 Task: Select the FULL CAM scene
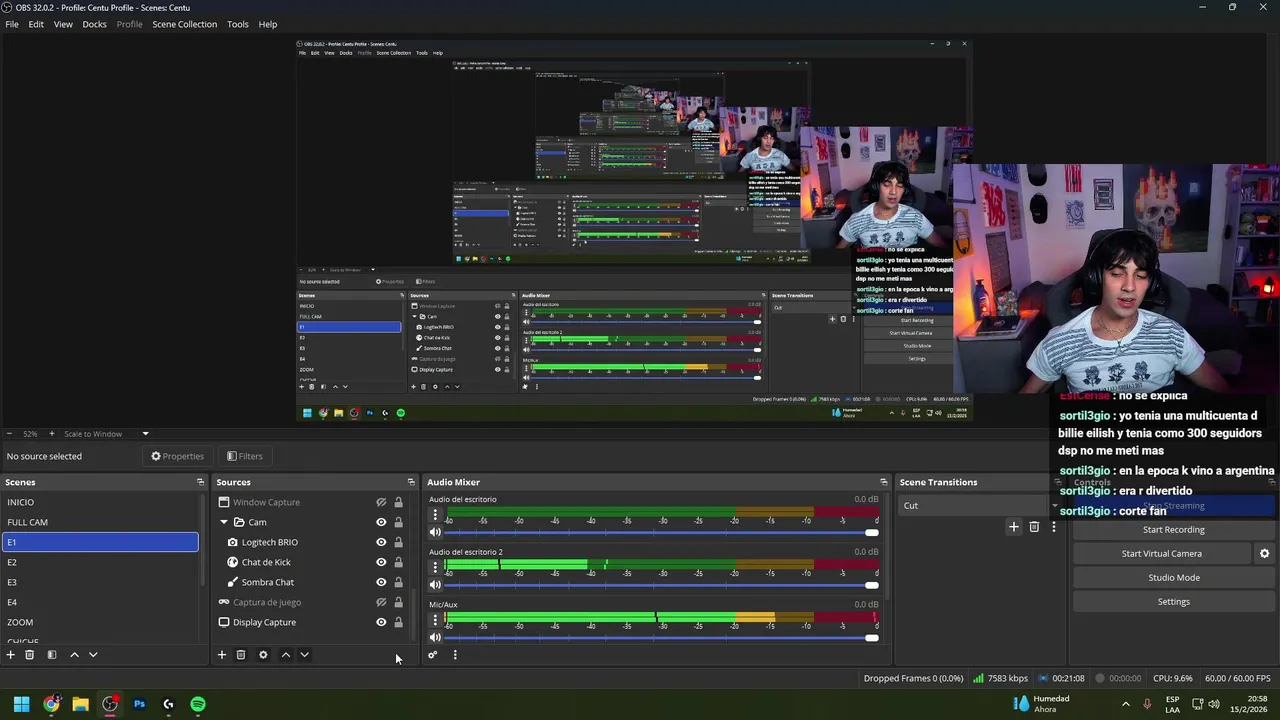[x=100, y=522]
